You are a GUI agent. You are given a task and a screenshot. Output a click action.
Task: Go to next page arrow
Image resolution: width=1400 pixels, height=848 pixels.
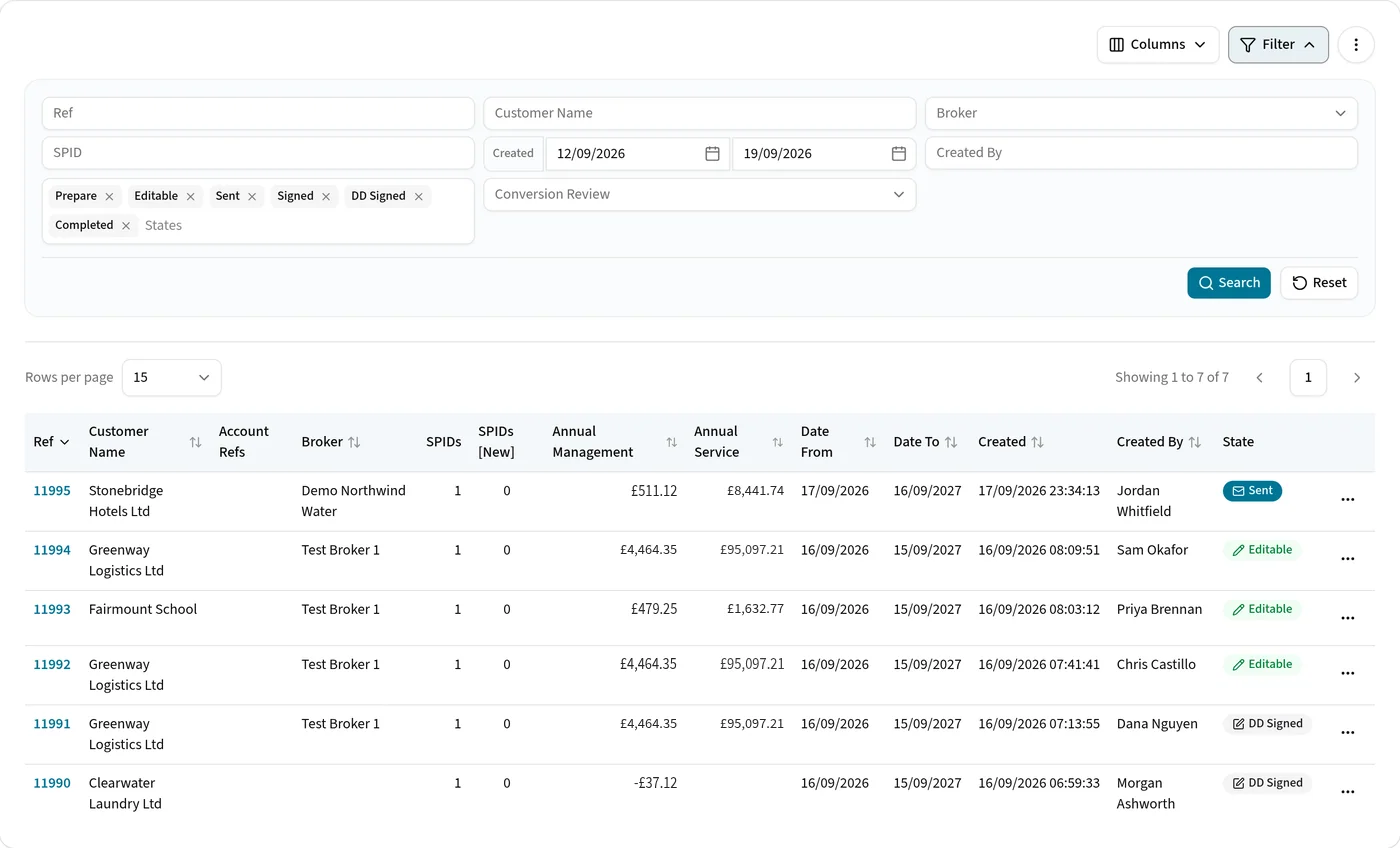[x=1357, y=378]
